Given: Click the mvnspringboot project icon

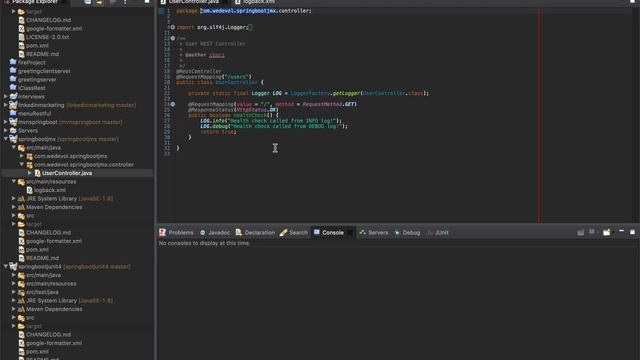Looking at the screenshot, I should 13,122.
